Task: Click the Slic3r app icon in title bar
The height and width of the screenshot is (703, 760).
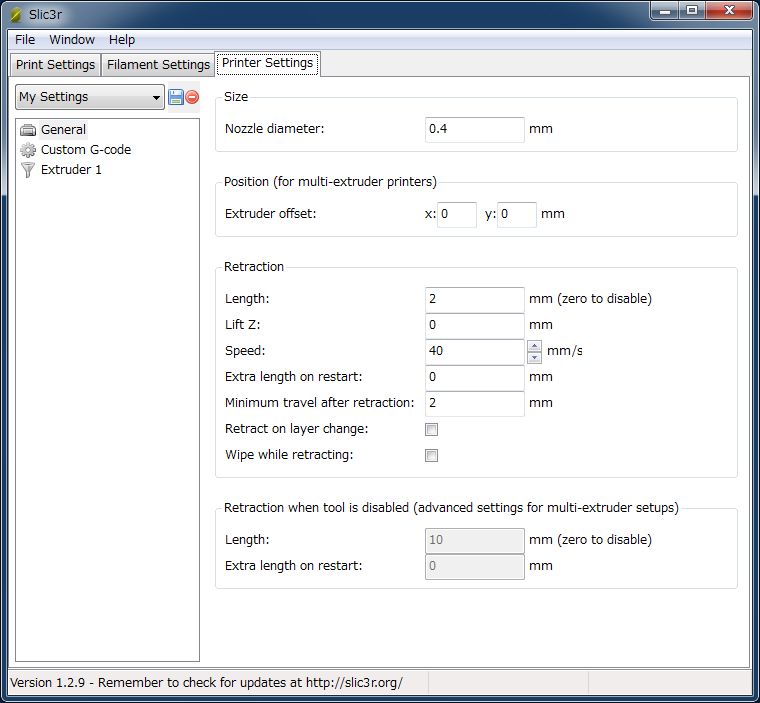Action: point(16,15)
